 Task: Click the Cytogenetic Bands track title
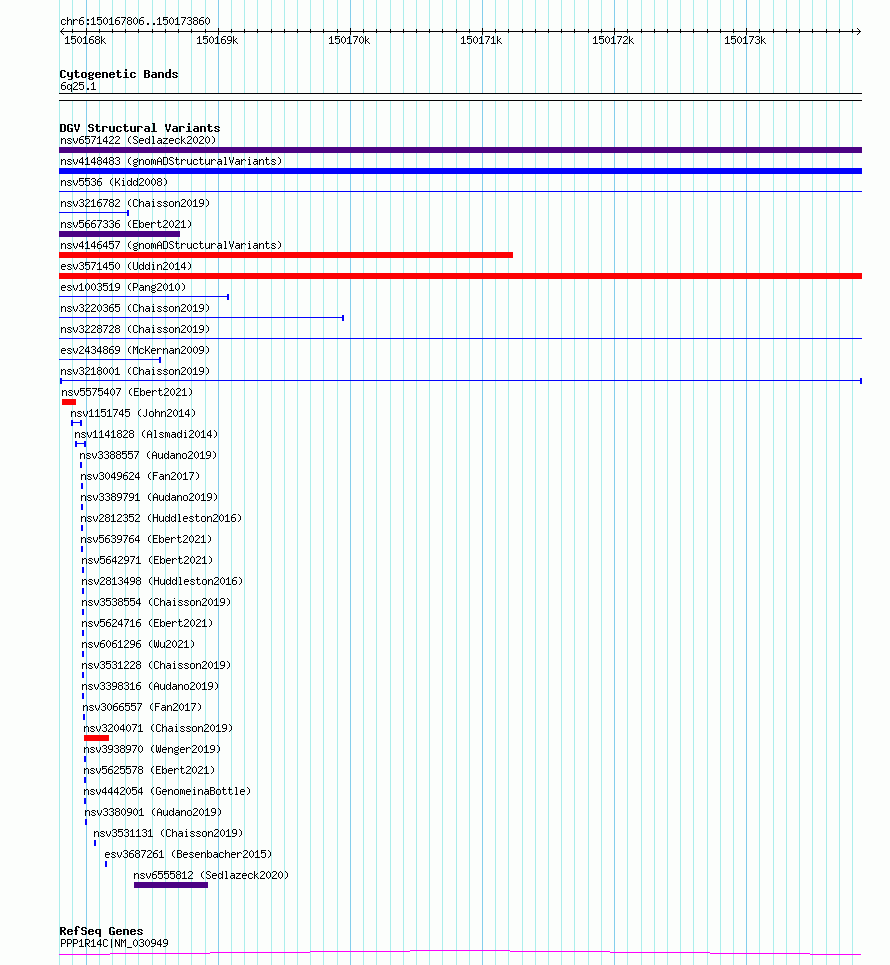pyautogui.click(x=119, y=74)
